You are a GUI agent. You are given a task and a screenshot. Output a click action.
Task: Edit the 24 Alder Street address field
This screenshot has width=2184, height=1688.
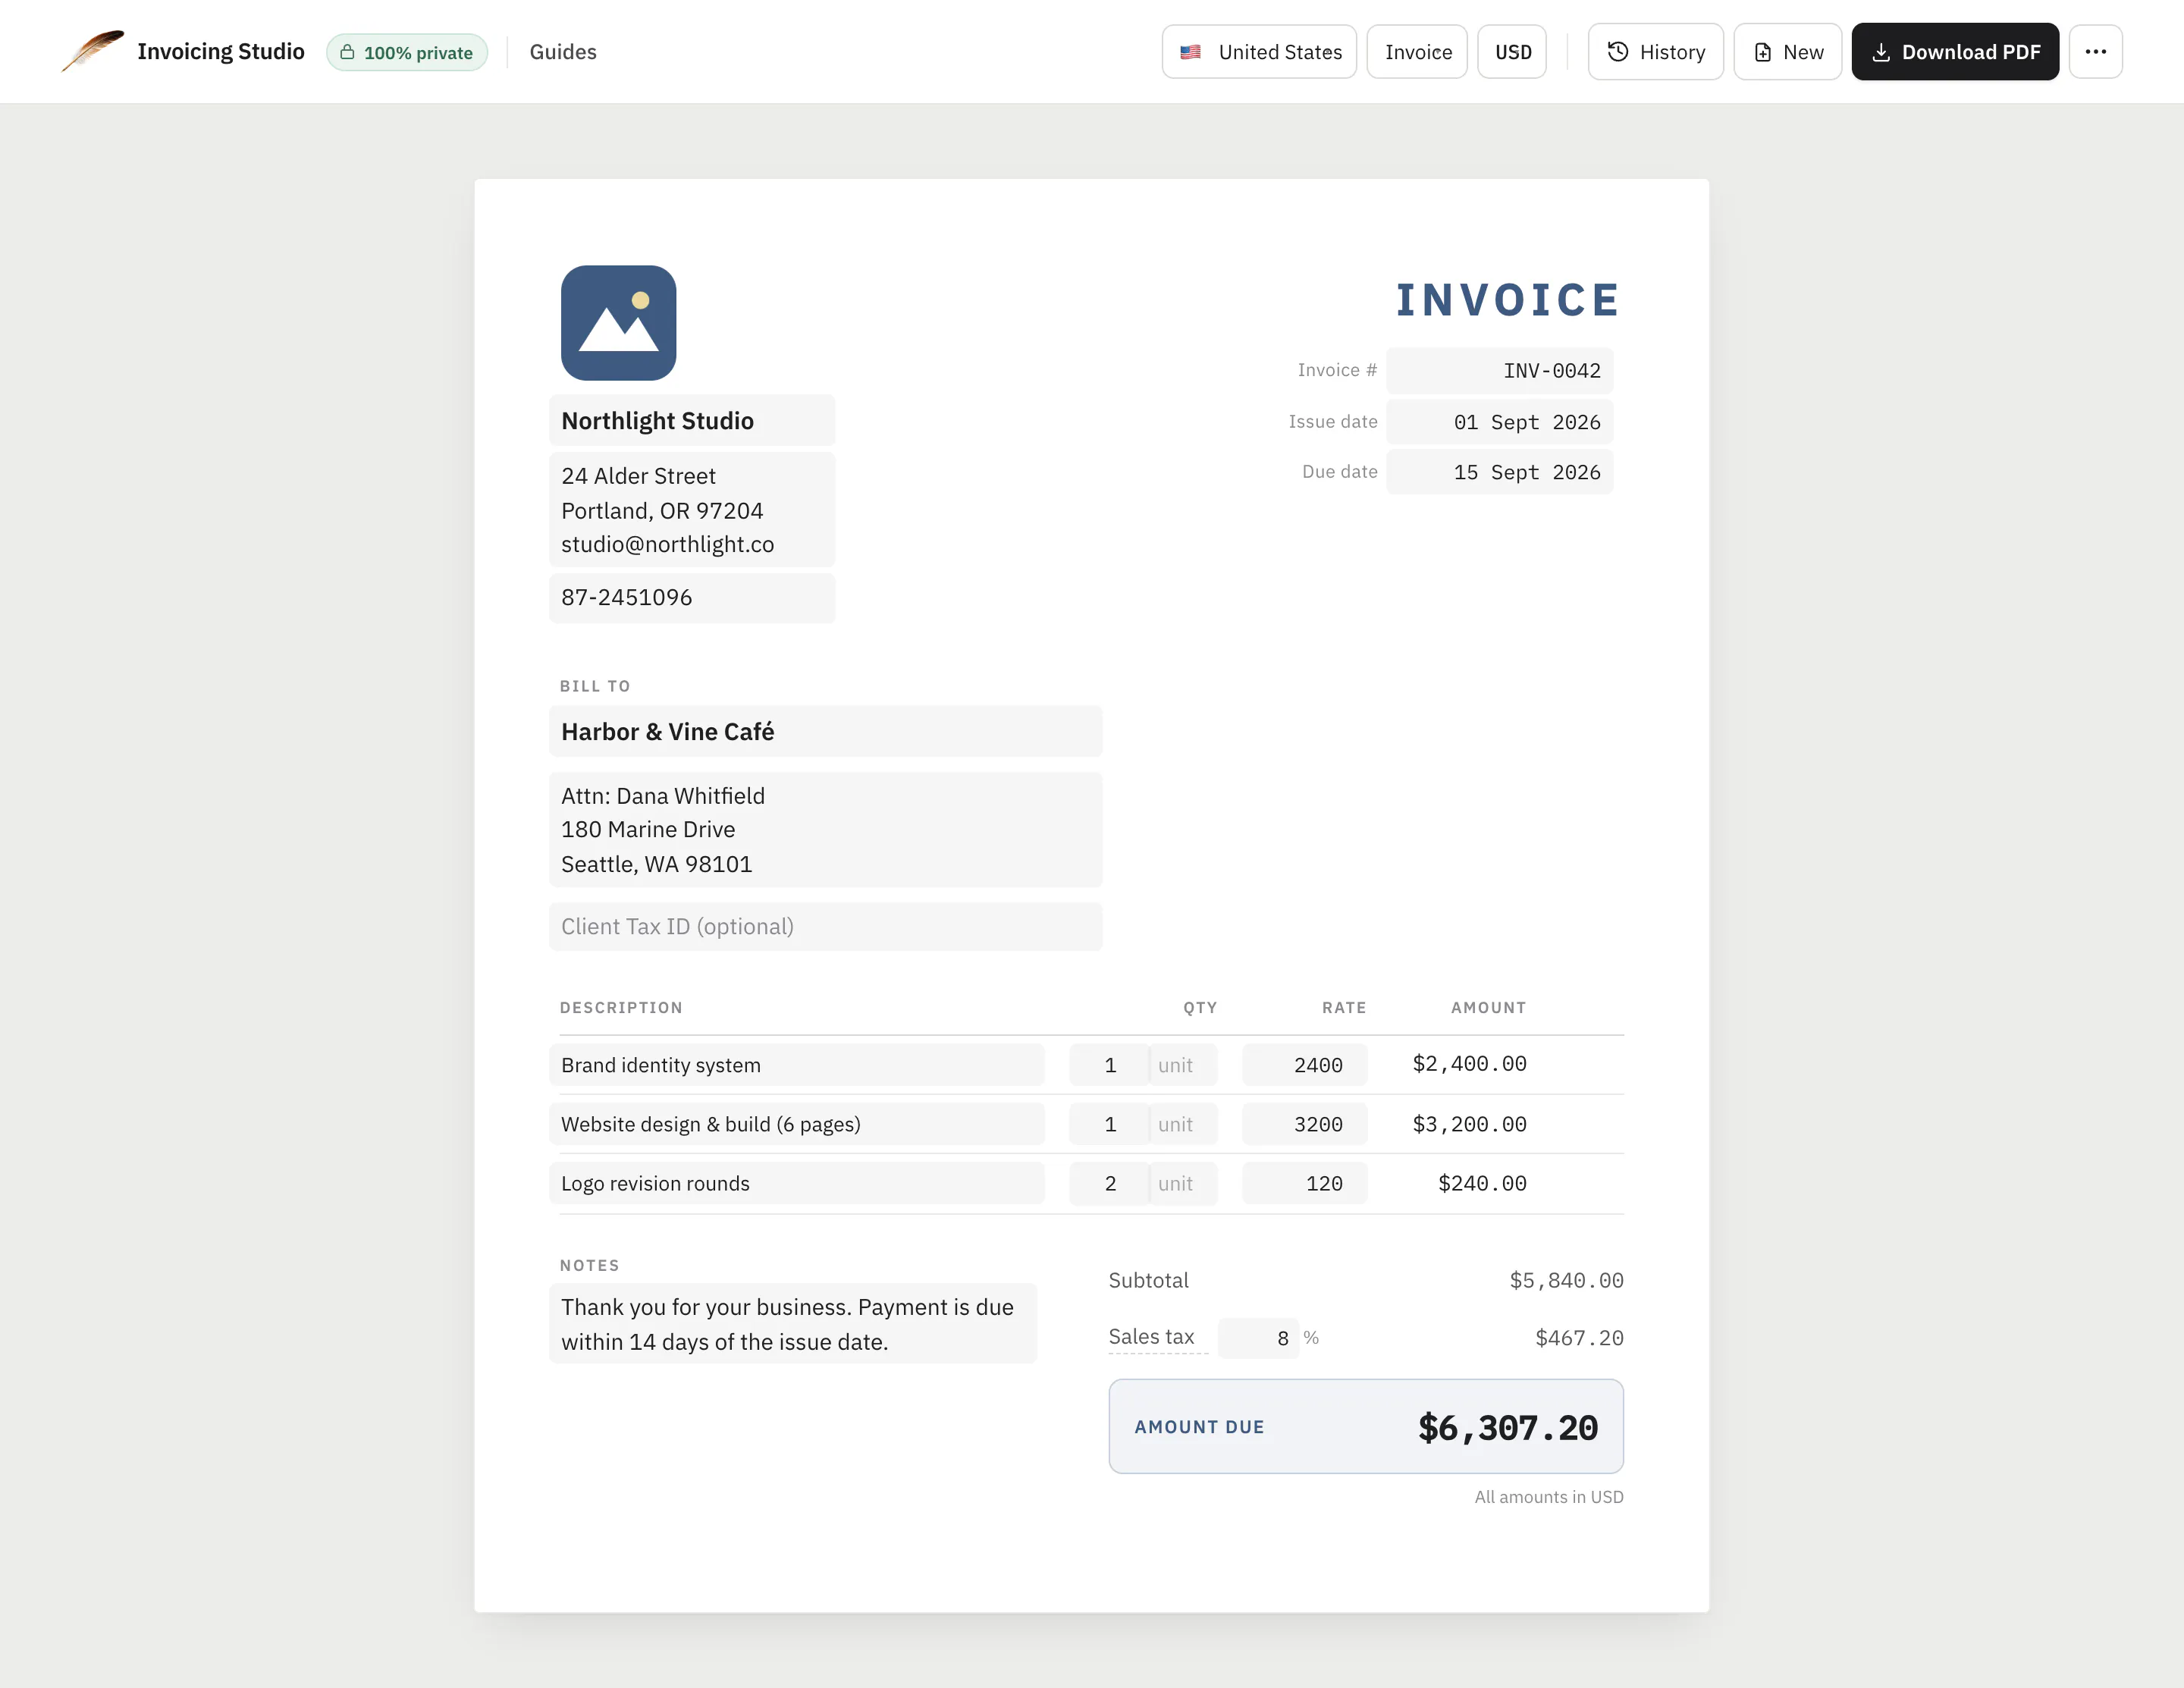[692, 510]
